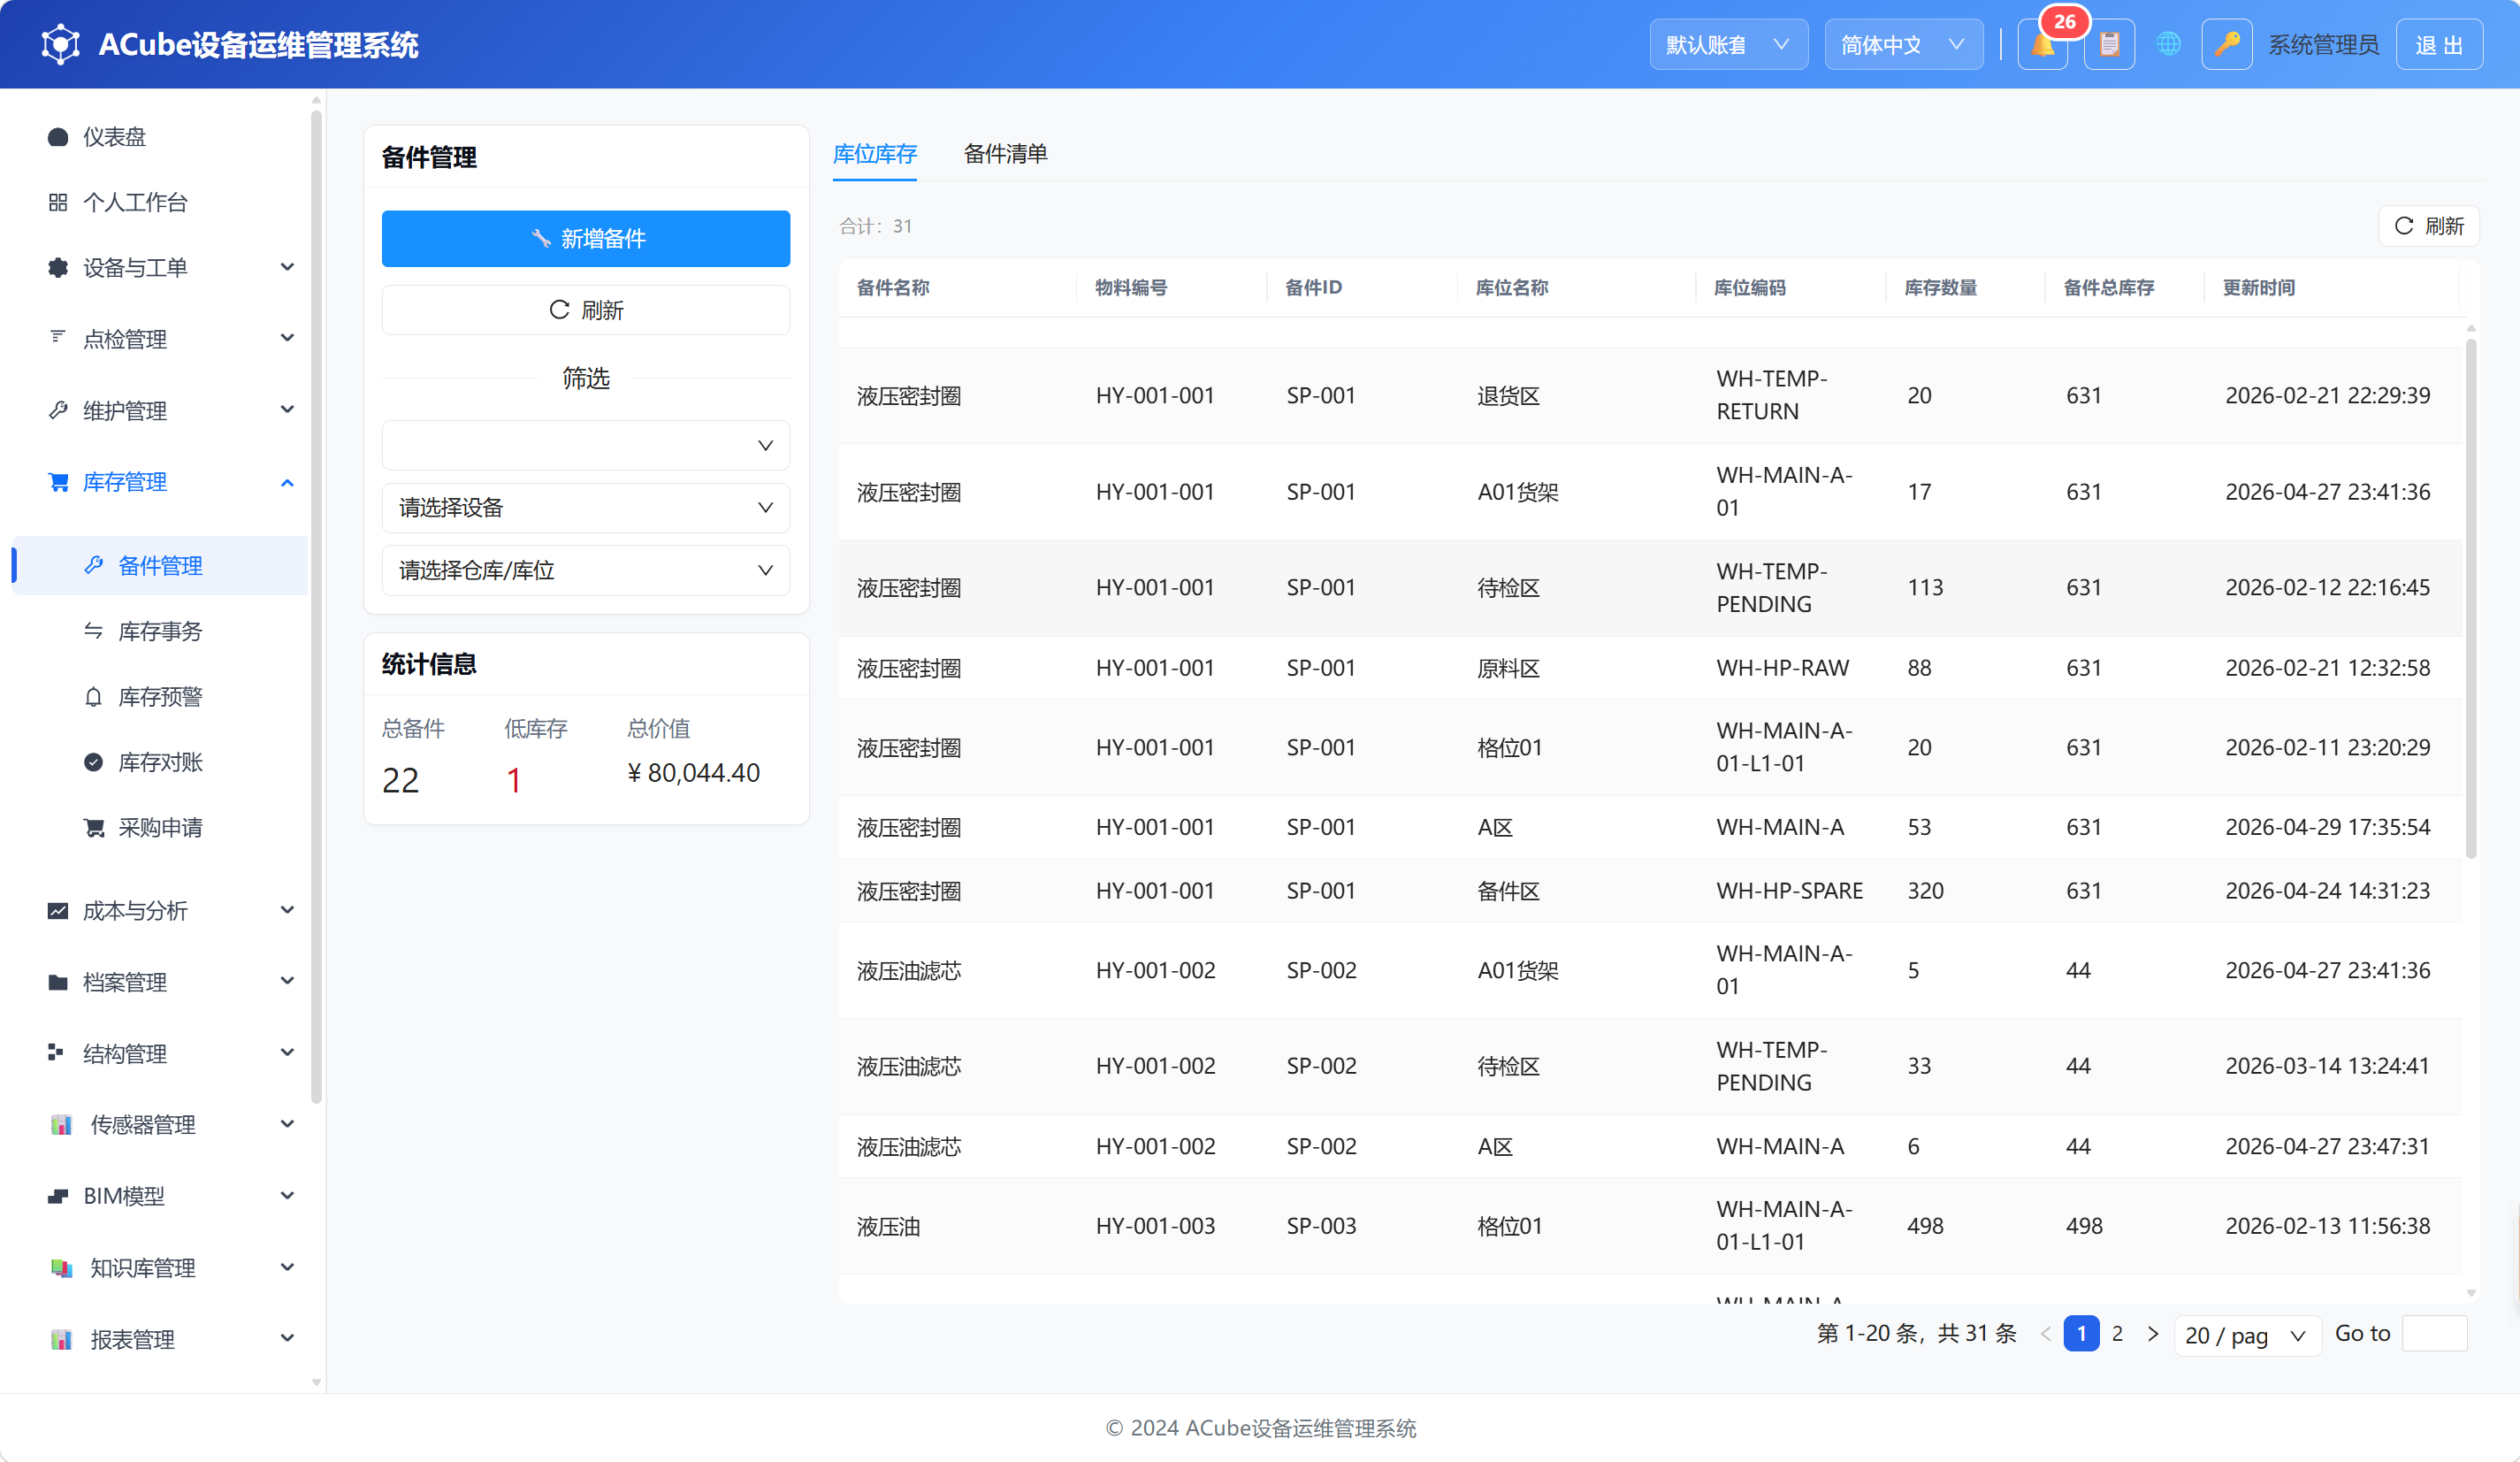Expand the 设备与工单 menu chevron
The image size is (2520, 1462).
(287, 267)
